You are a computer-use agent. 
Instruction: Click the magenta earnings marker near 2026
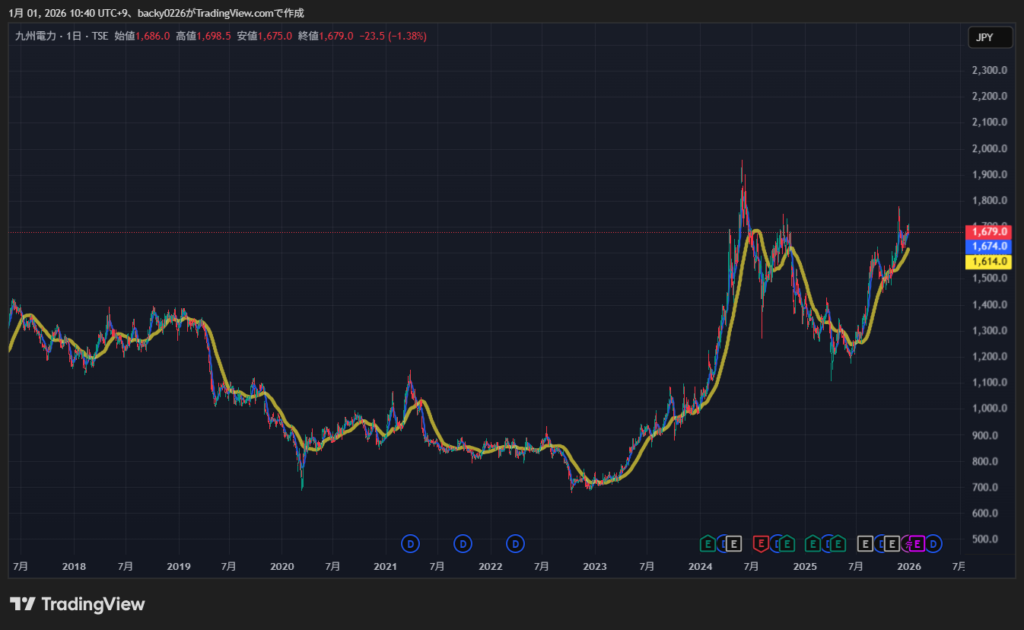point(914,544)
